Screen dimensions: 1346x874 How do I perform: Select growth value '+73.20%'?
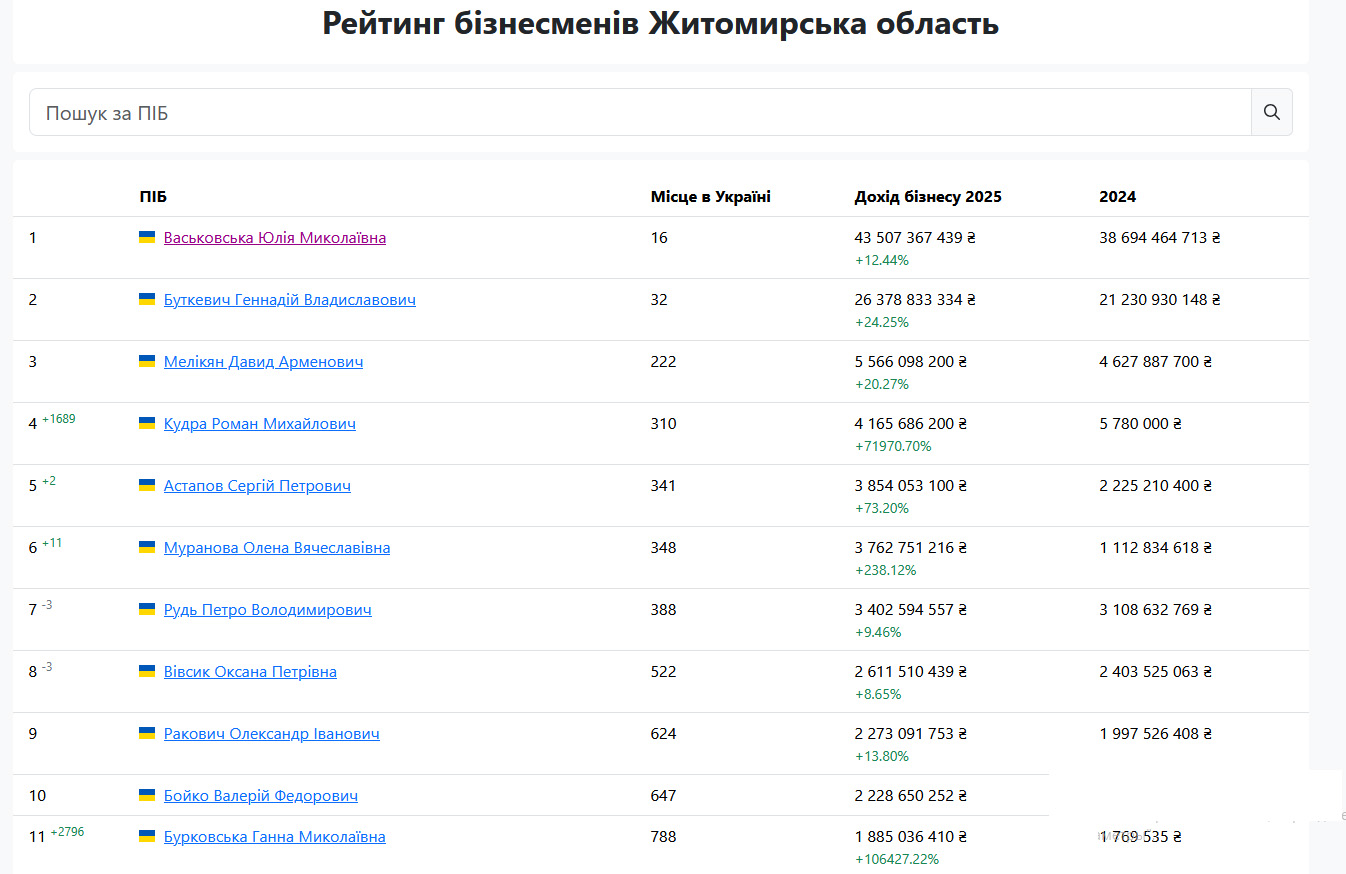(882, 508)
